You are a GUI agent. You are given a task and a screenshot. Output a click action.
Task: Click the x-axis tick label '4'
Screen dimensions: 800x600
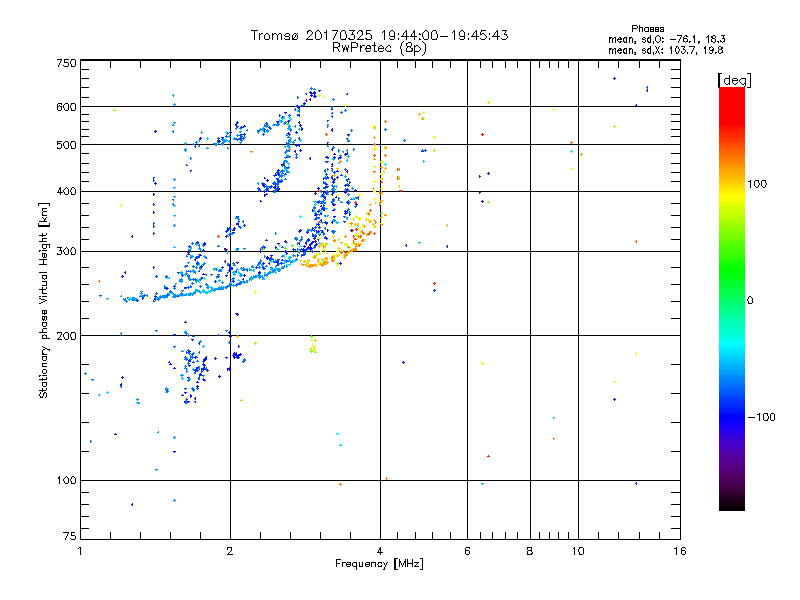pos(380,551)
